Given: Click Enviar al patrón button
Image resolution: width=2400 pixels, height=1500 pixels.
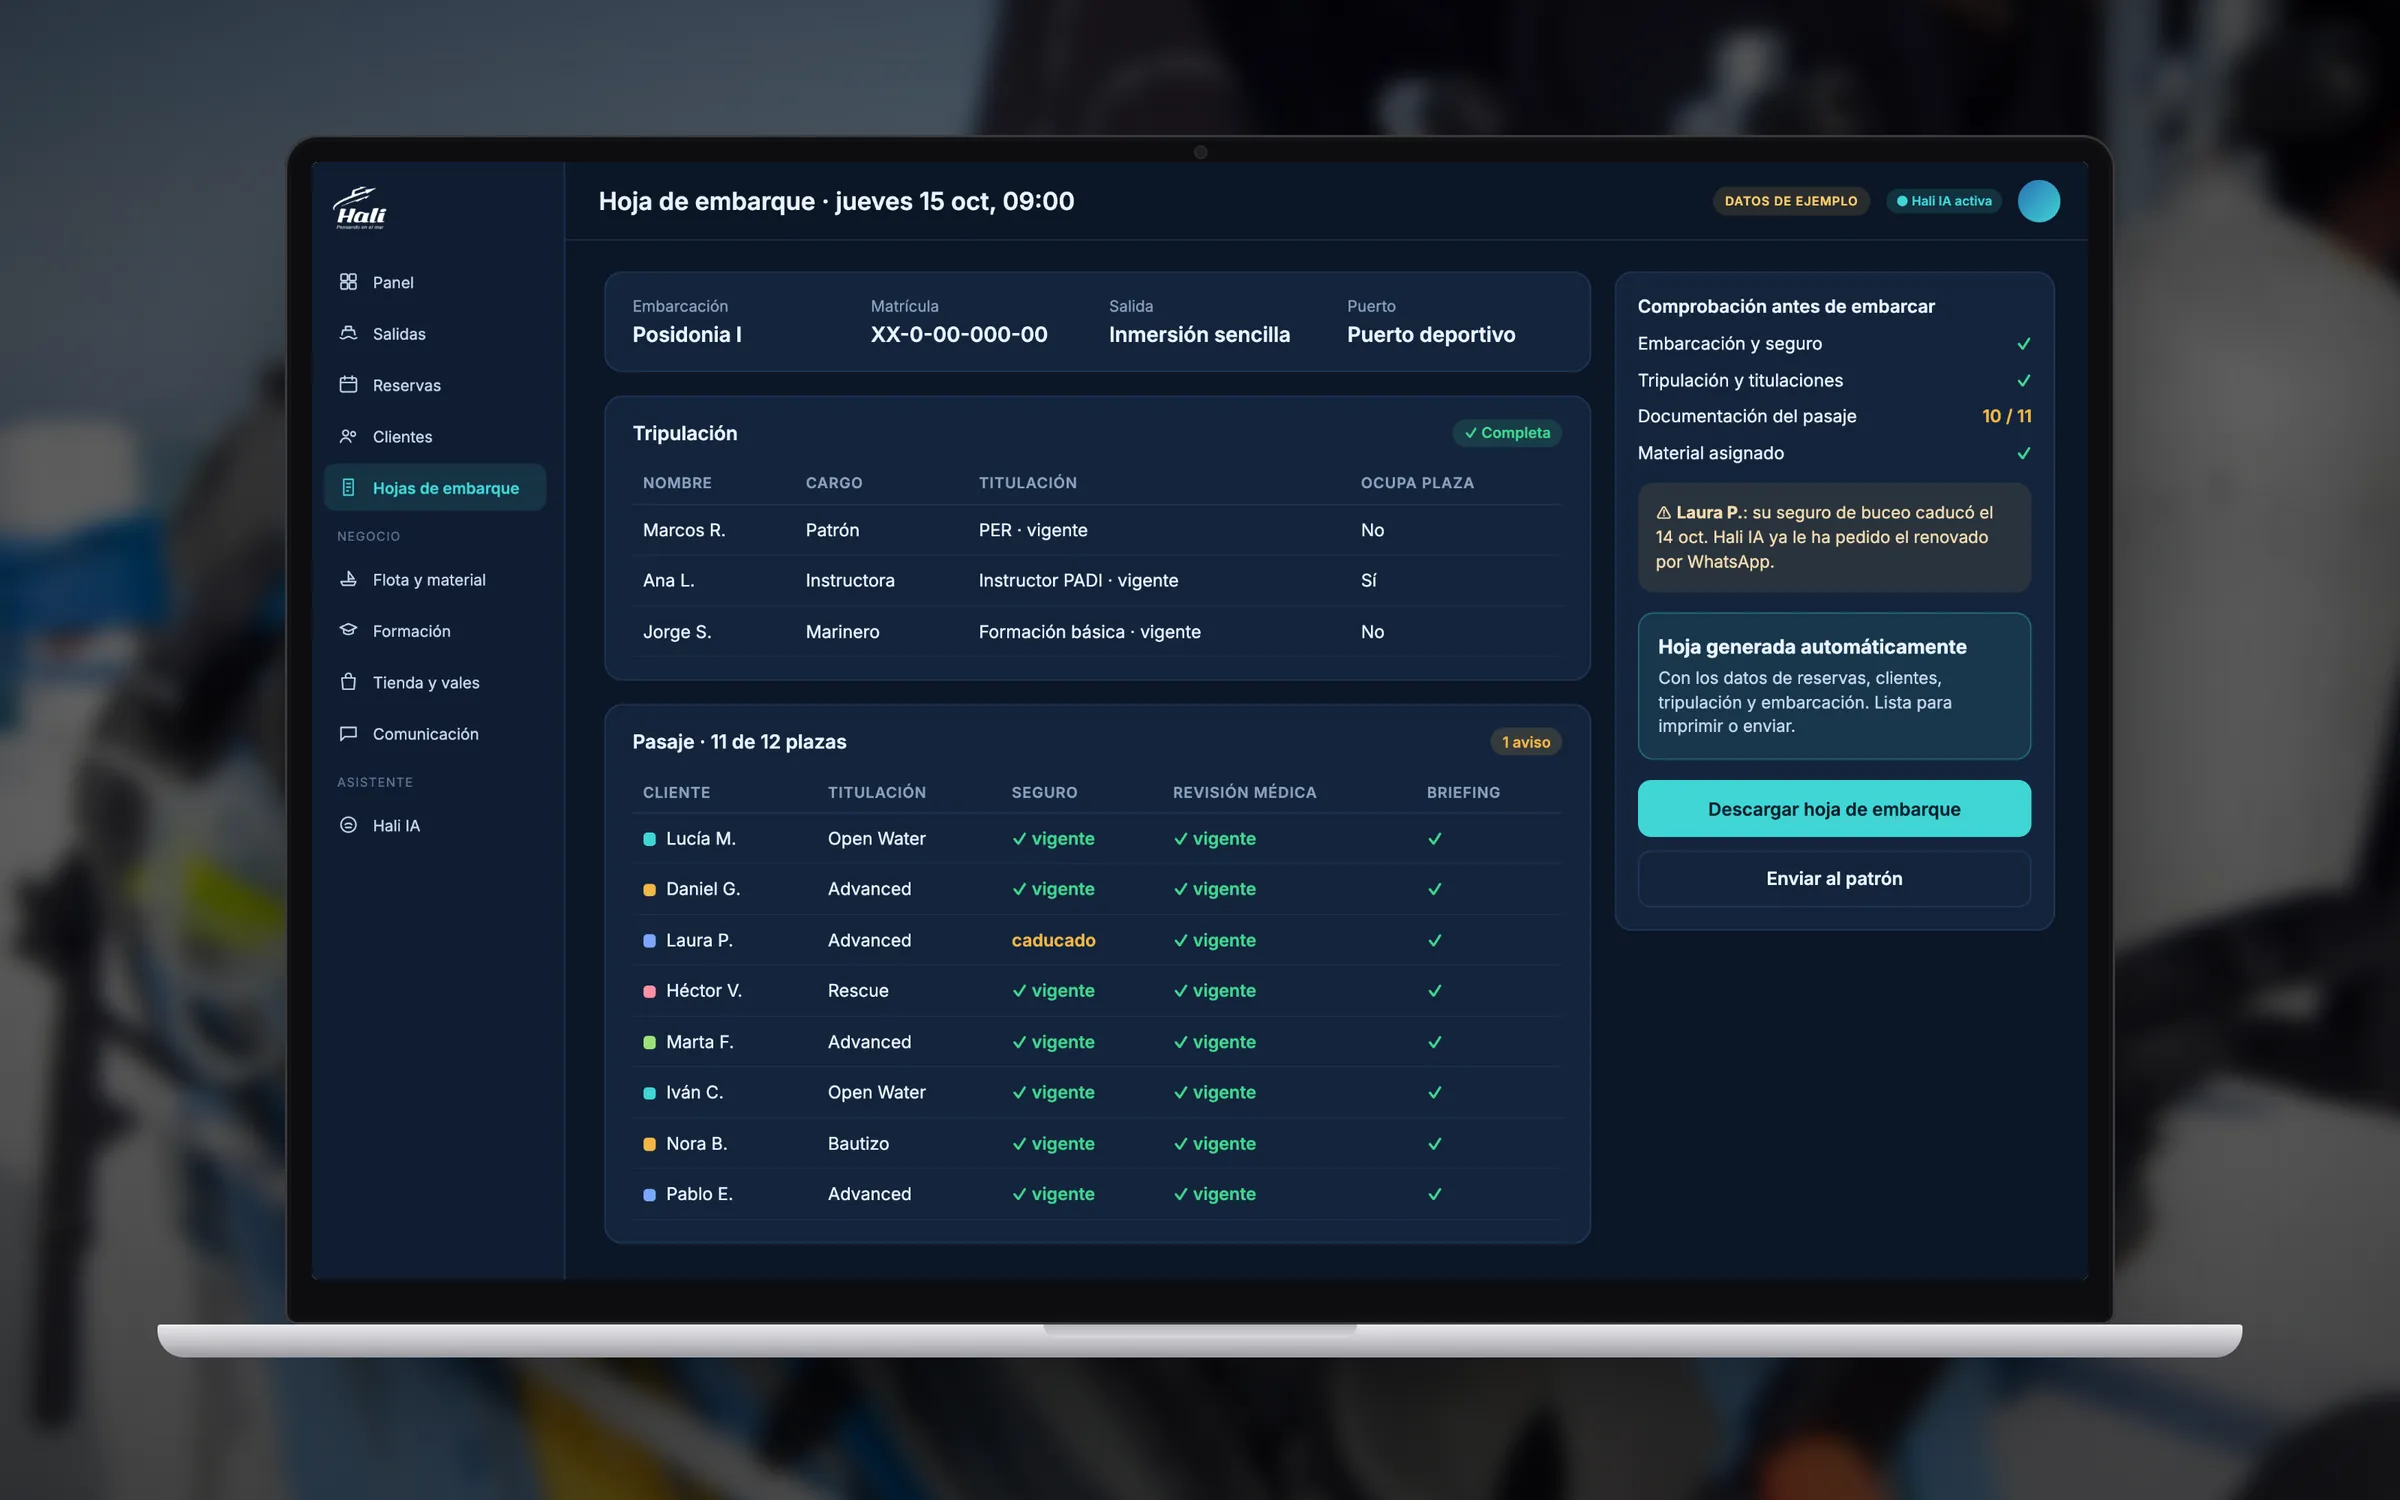Looking at the screenshot, I should [x=1834, y=879].
